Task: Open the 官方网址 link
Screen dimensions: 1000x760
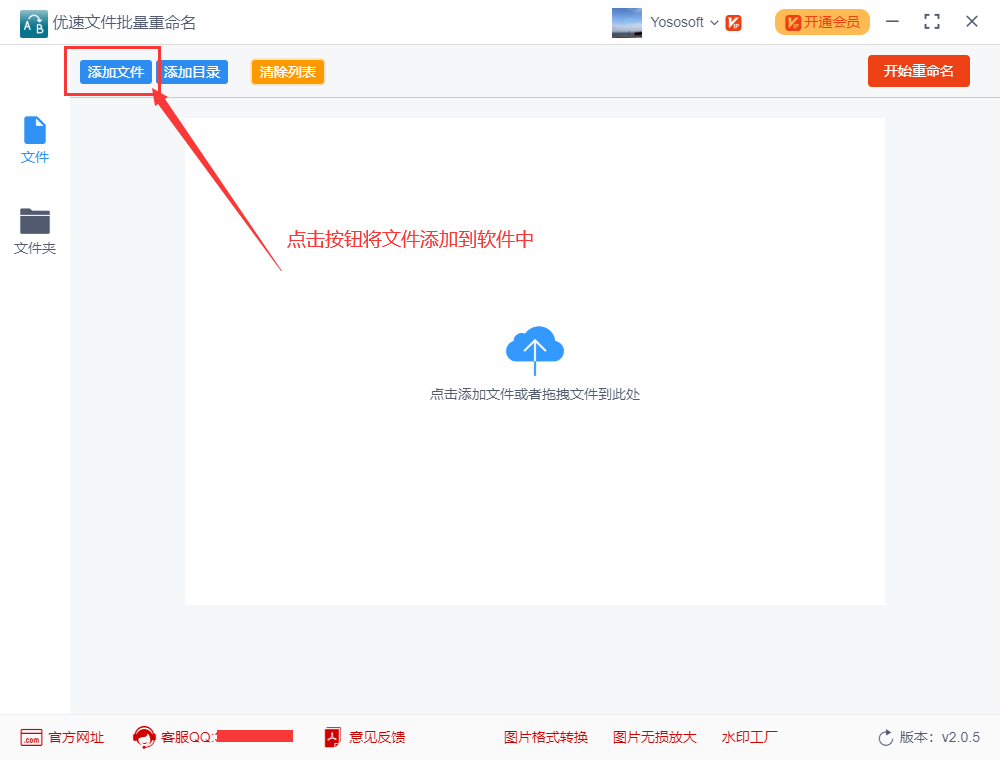Action: point(62,738)
